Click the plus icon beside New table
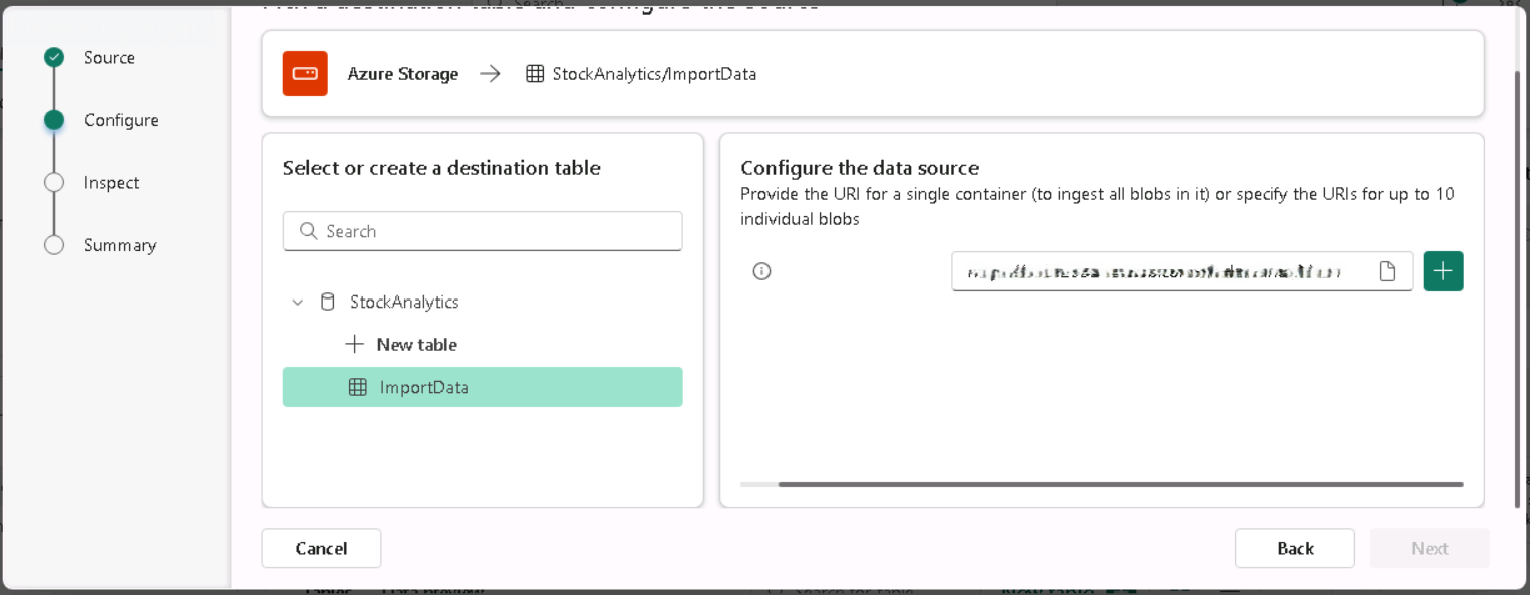 click(354, 344)
